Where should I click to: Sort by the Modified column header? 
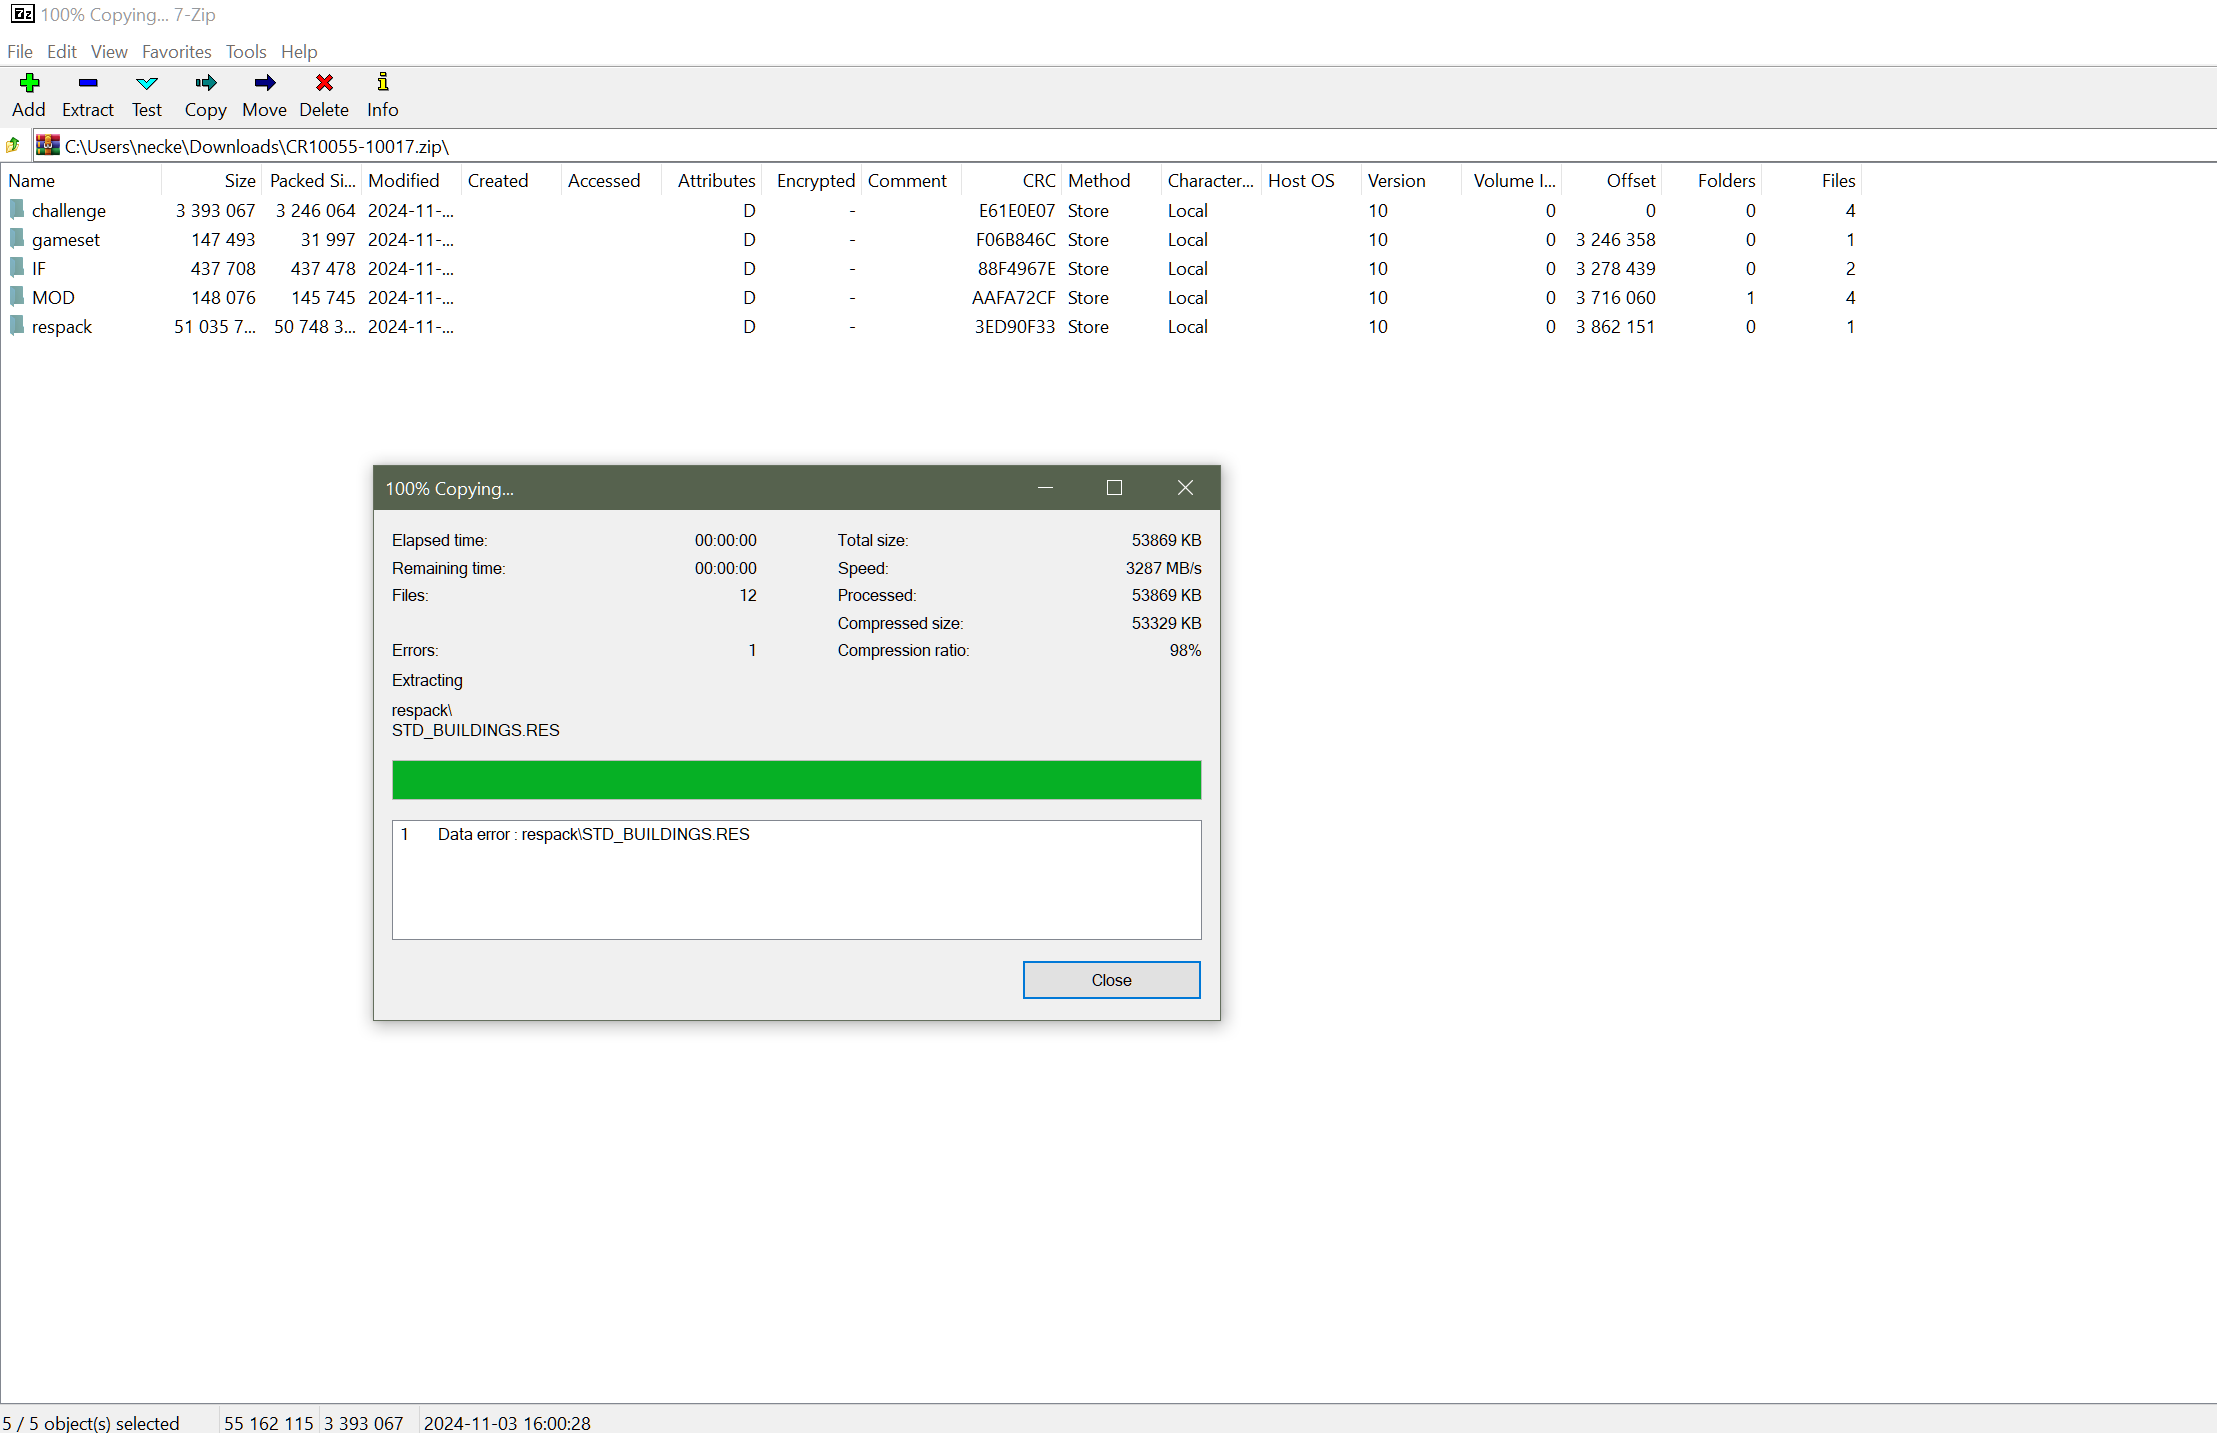pyautogui.click(x=411, y=181)
